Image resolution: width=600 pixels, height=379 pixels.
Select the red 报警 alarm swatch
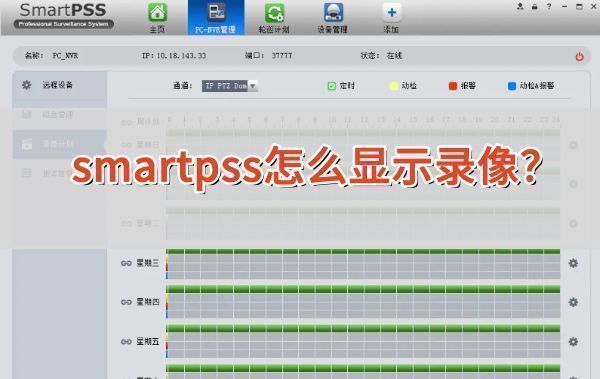[x=453, y=86]
